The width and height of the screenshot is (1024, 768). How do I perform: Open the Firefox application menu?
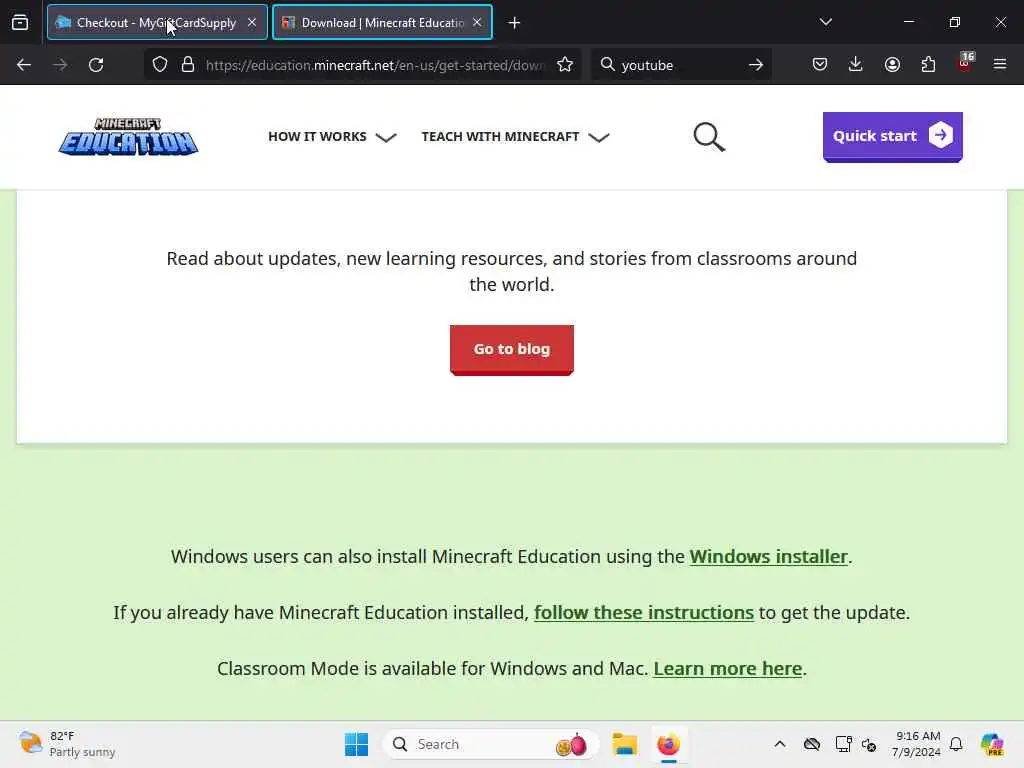[x=1000, y=65]
